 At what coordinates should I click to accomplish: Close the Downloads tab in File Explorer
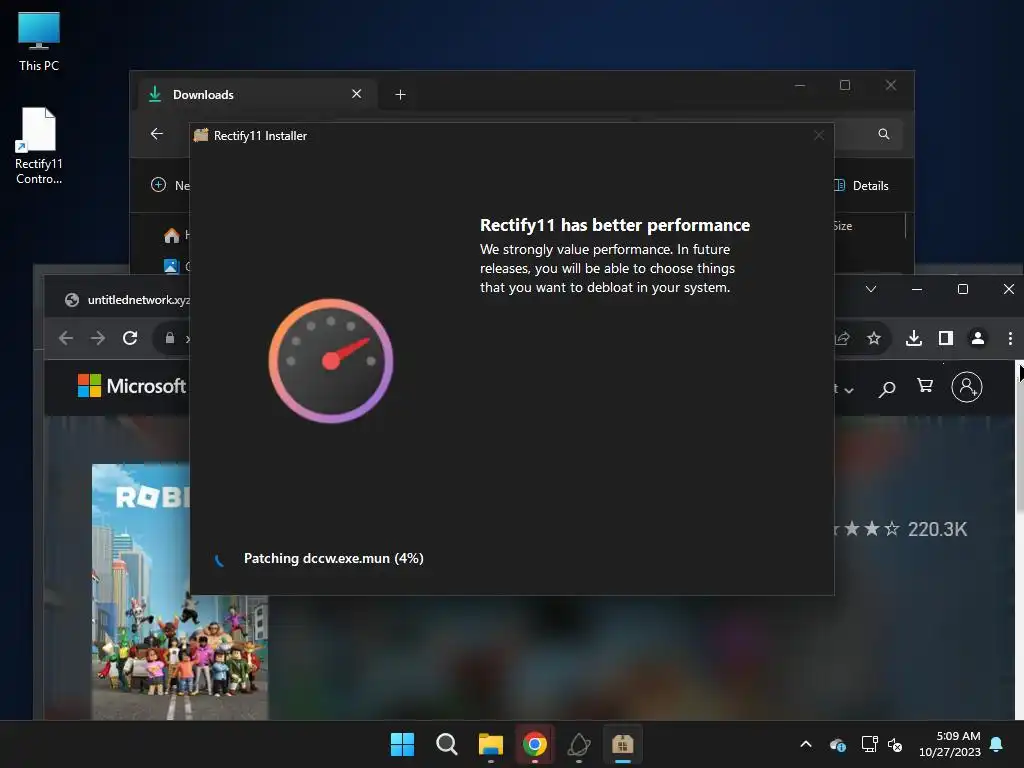click(357, 94)
